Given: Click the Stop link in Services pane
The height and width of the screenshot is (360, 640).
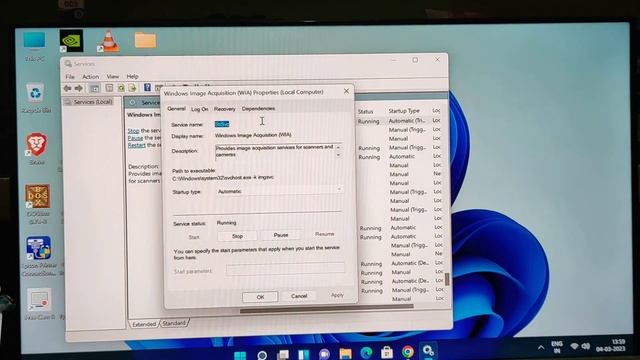Looking at the screenshot, I should 133,131.
